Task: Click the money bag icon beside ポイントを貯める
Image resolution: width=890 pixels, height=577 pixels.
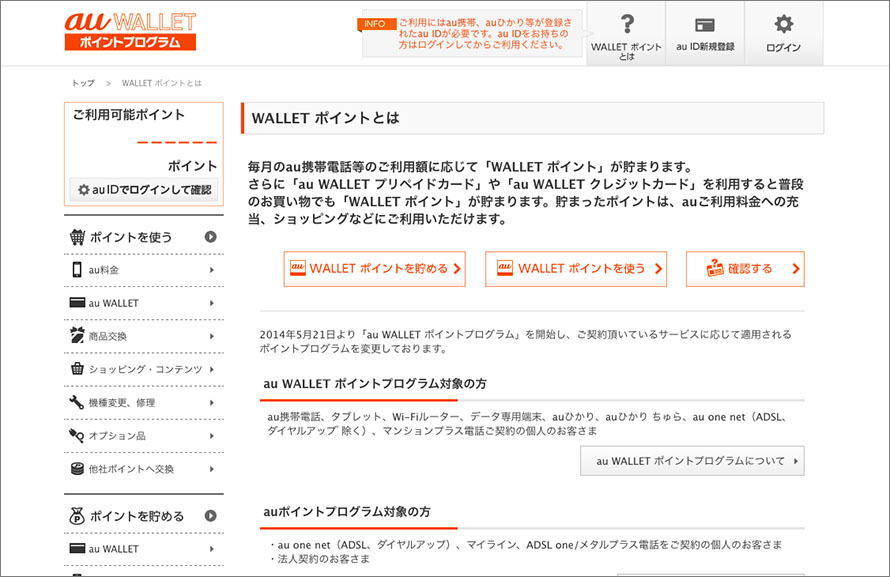Action: point(77,516)
